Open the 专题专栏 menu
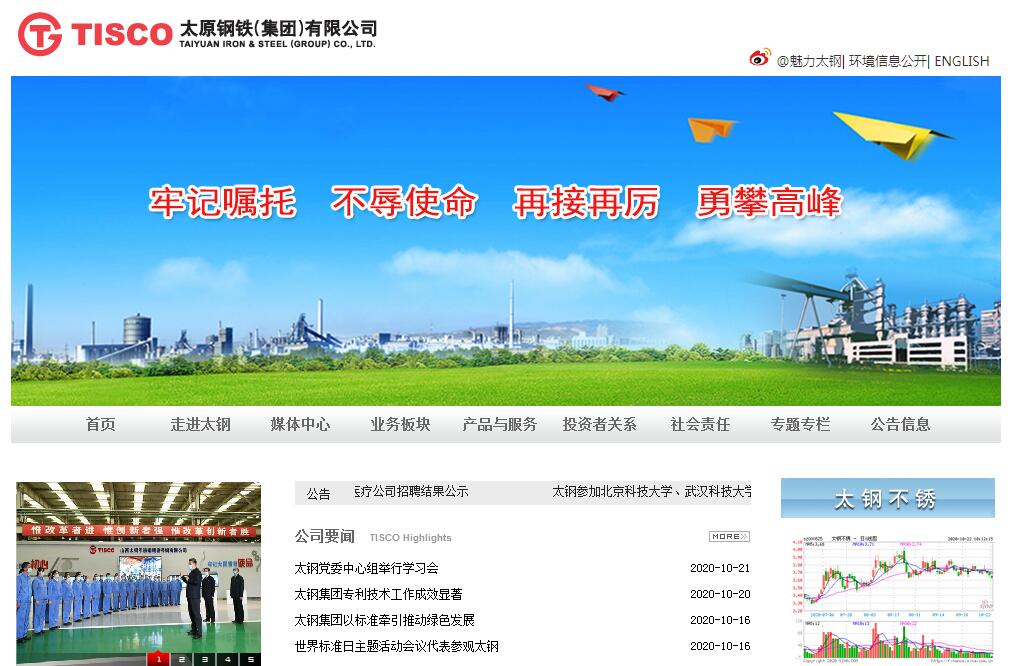The height and width of the screenshot is (666, 1012). coord(800,424)
